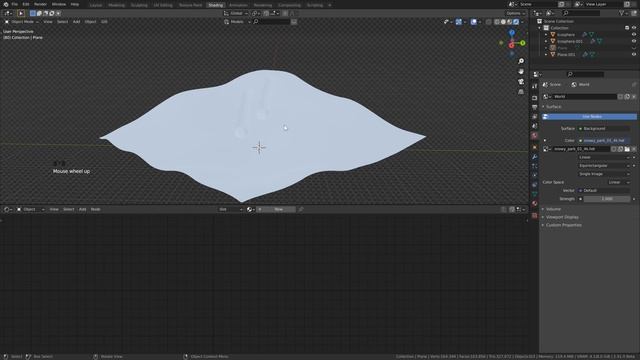The height and width of the screenshot is (360, 640).
Task: Open the Help menu
Action: (75, 4)
